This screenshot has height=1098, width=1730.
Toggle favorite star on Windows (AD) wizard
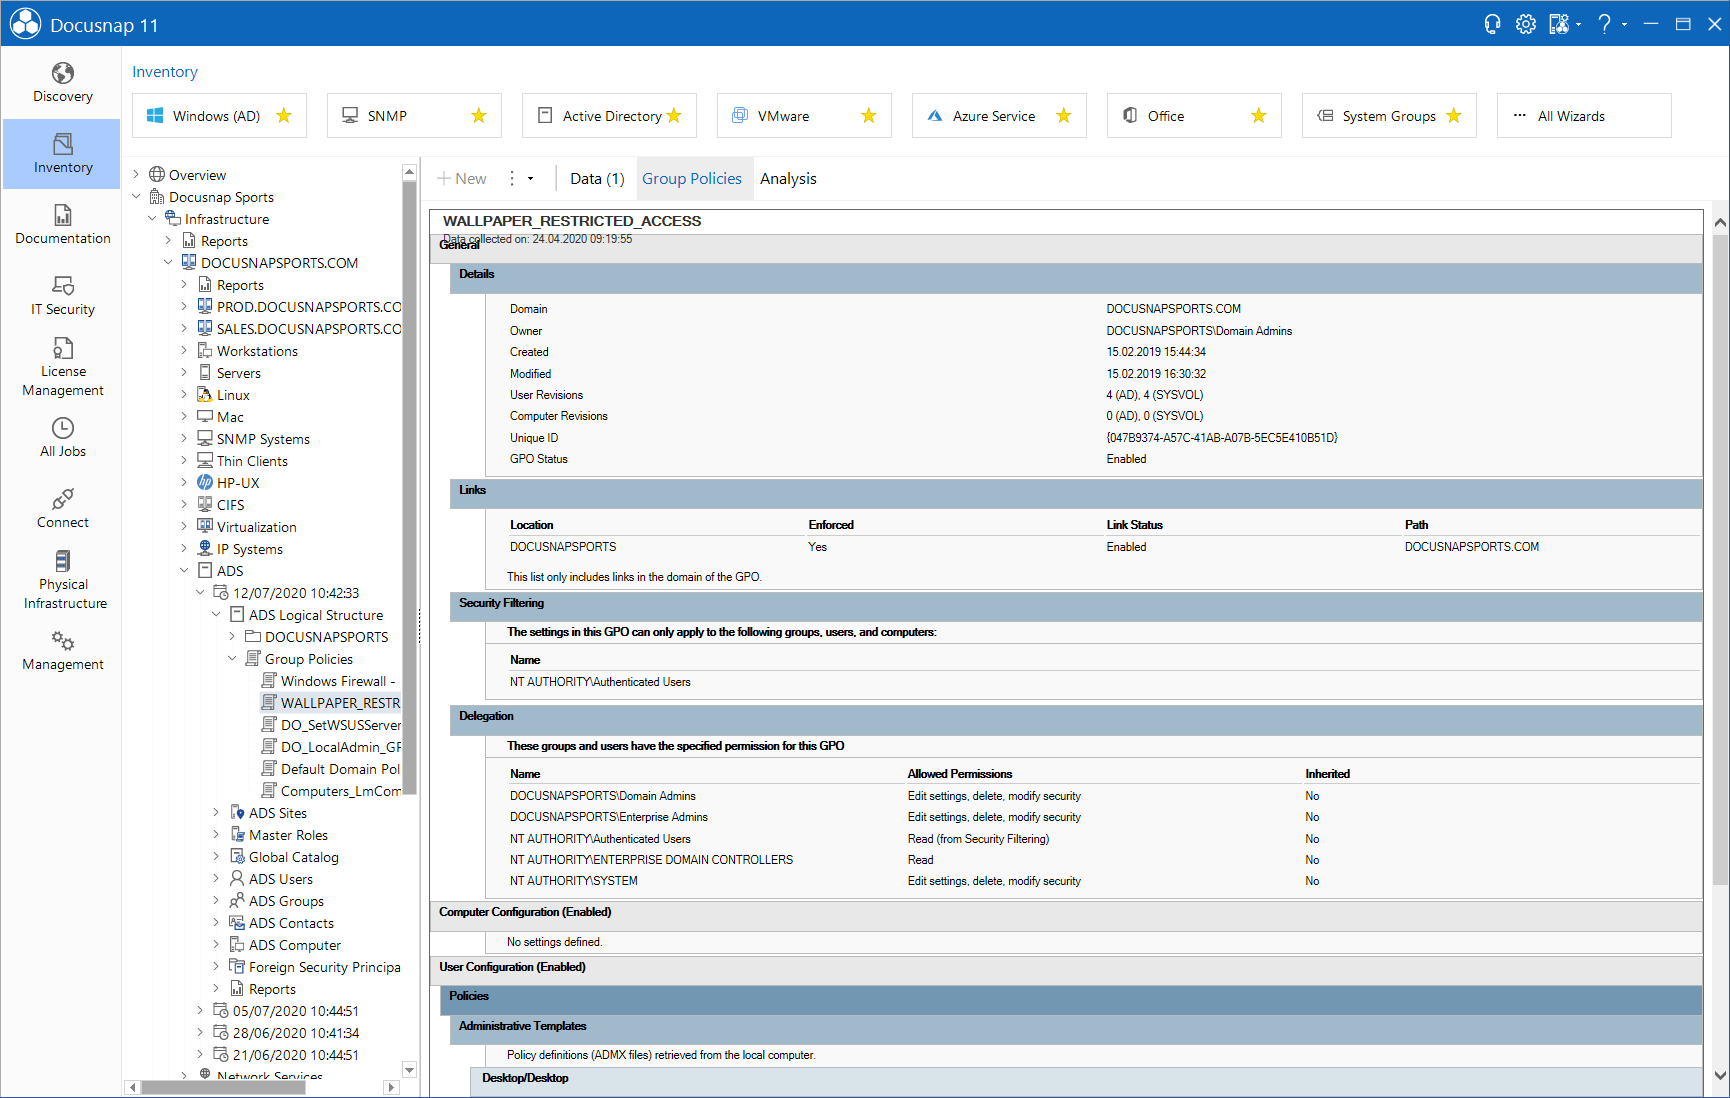click(x=284, y=116)
